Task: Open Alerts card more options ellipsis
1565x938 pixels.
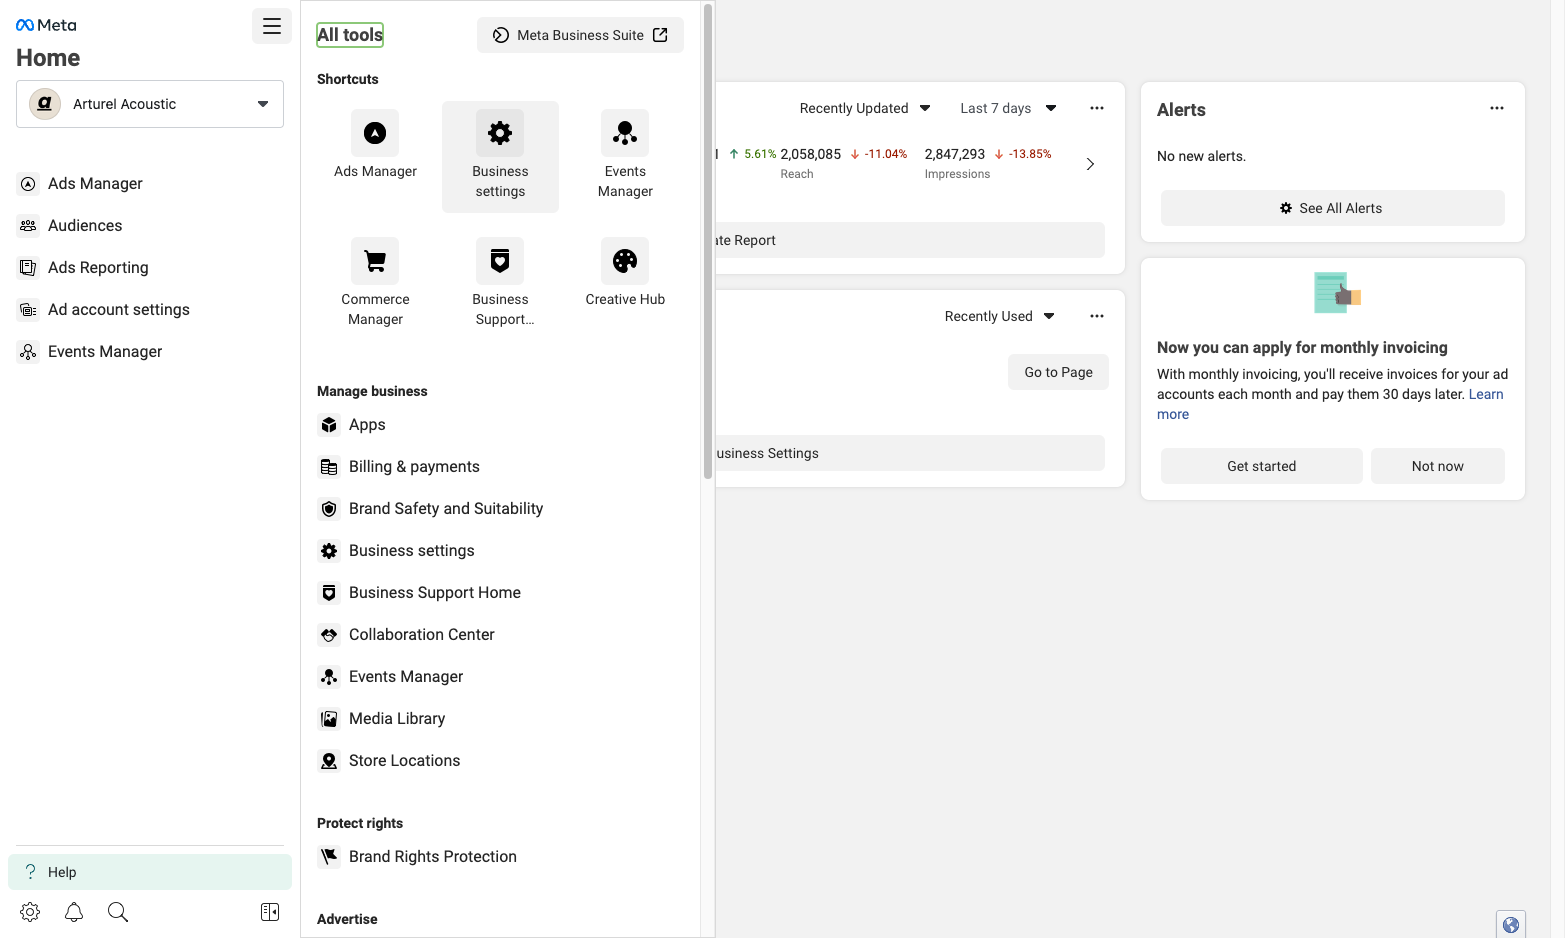Action: pyautogui.click(x=1497, y=108)
